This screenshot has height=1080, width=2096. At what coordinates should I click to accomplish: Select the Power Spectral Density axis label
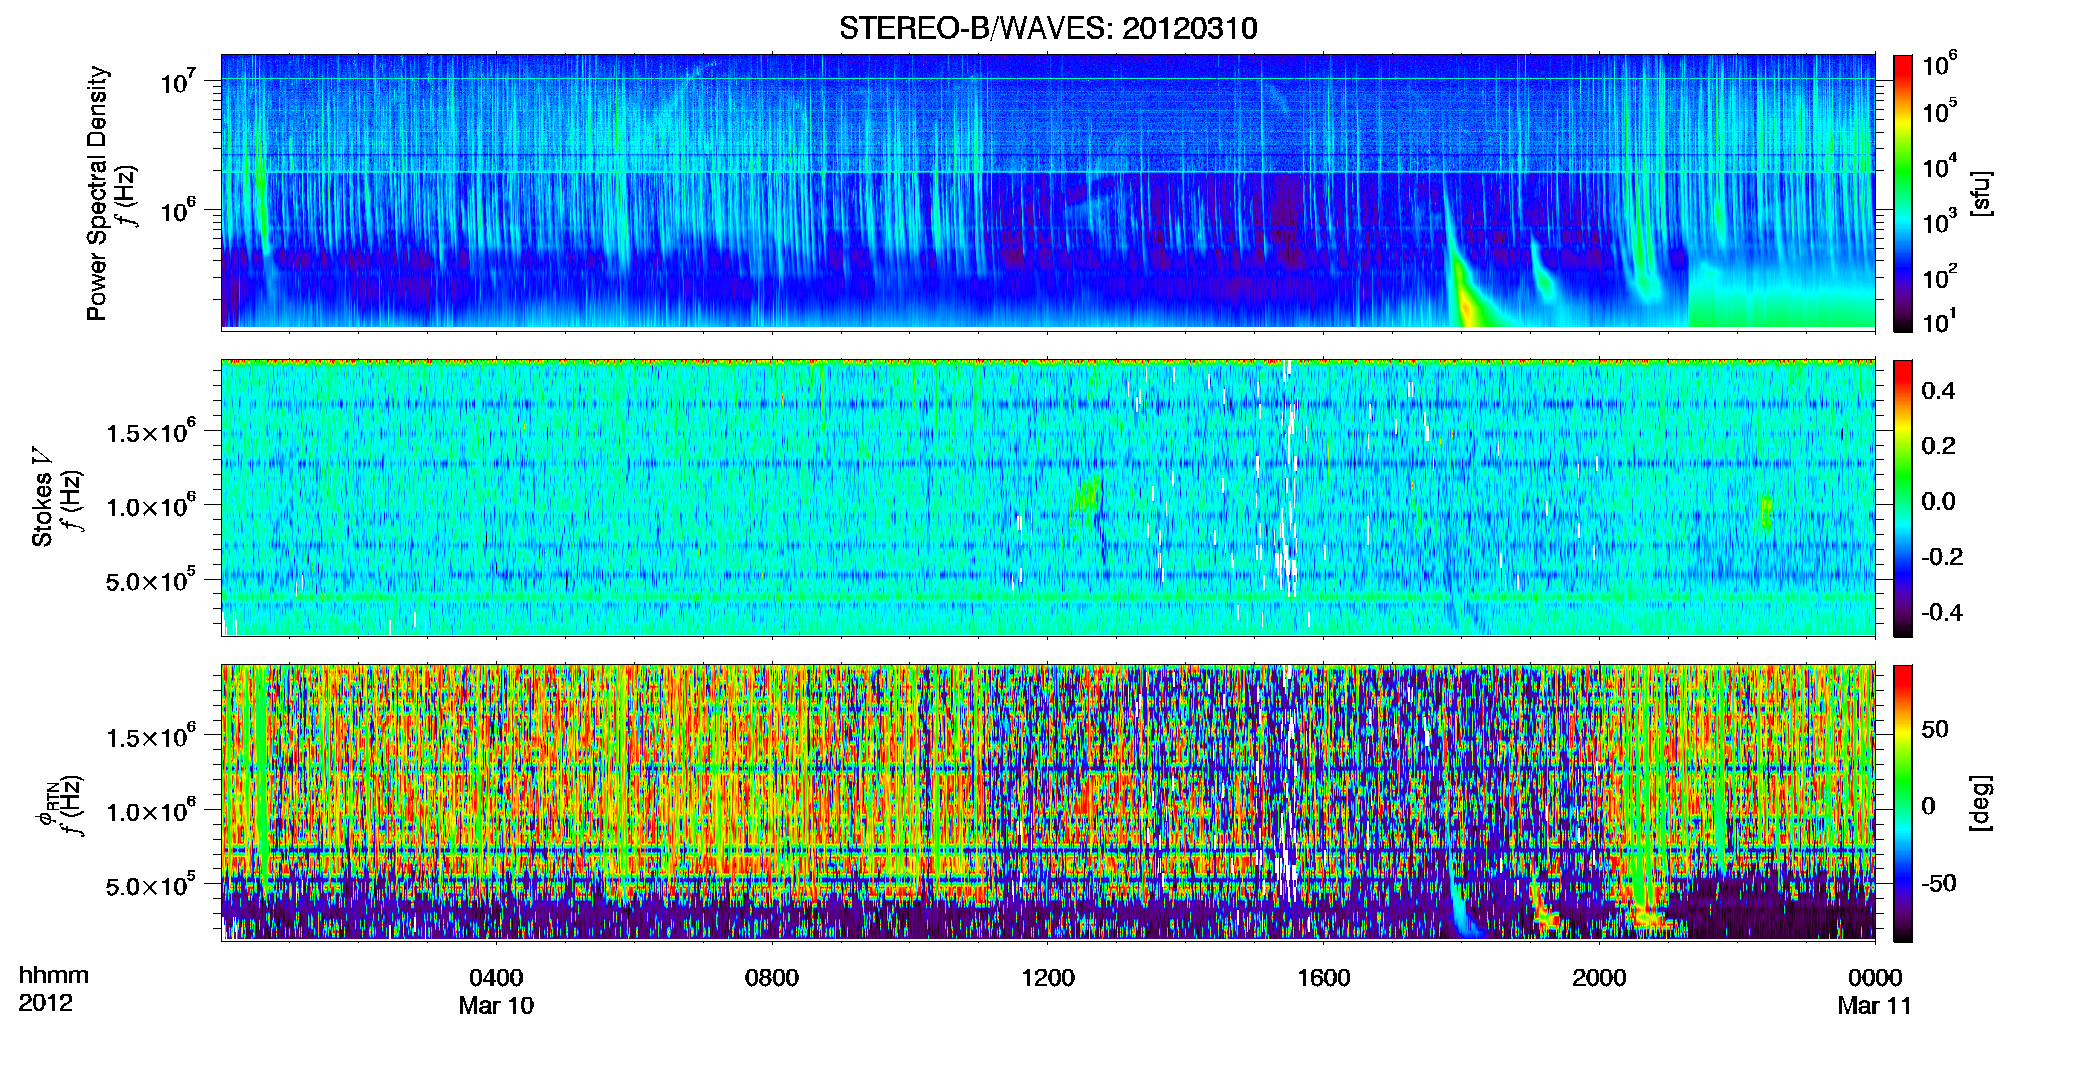(x=98, y=193)
